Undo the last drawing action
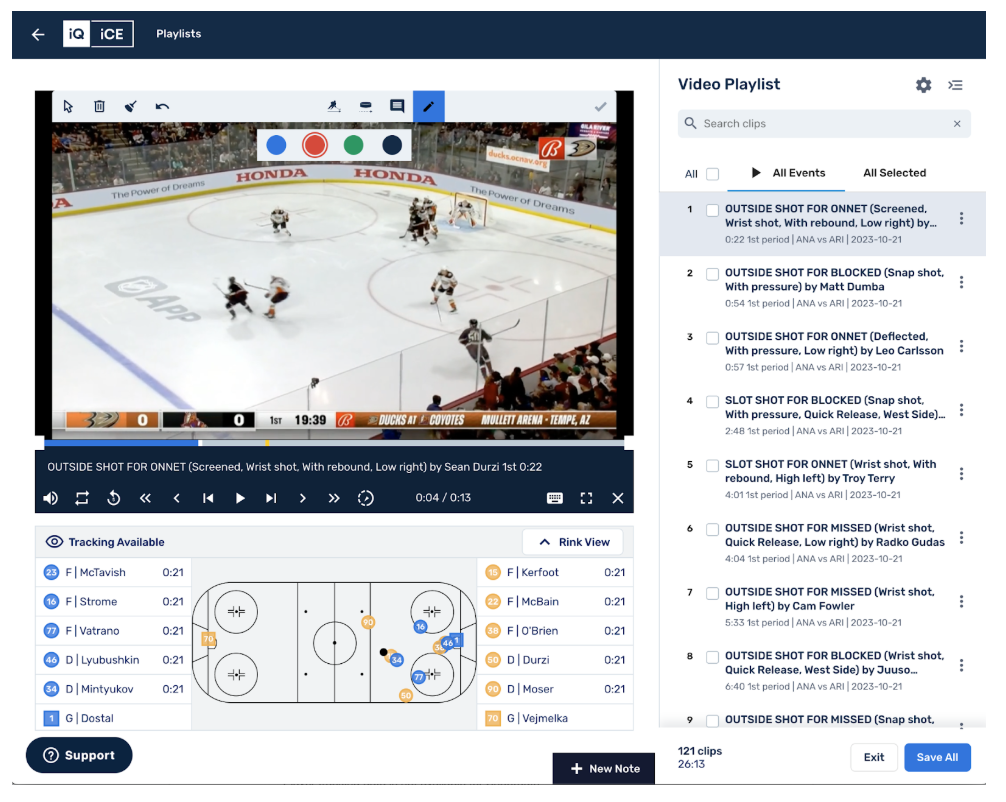The width and height of the screenshot is (1006, 802). coord(162,107)
